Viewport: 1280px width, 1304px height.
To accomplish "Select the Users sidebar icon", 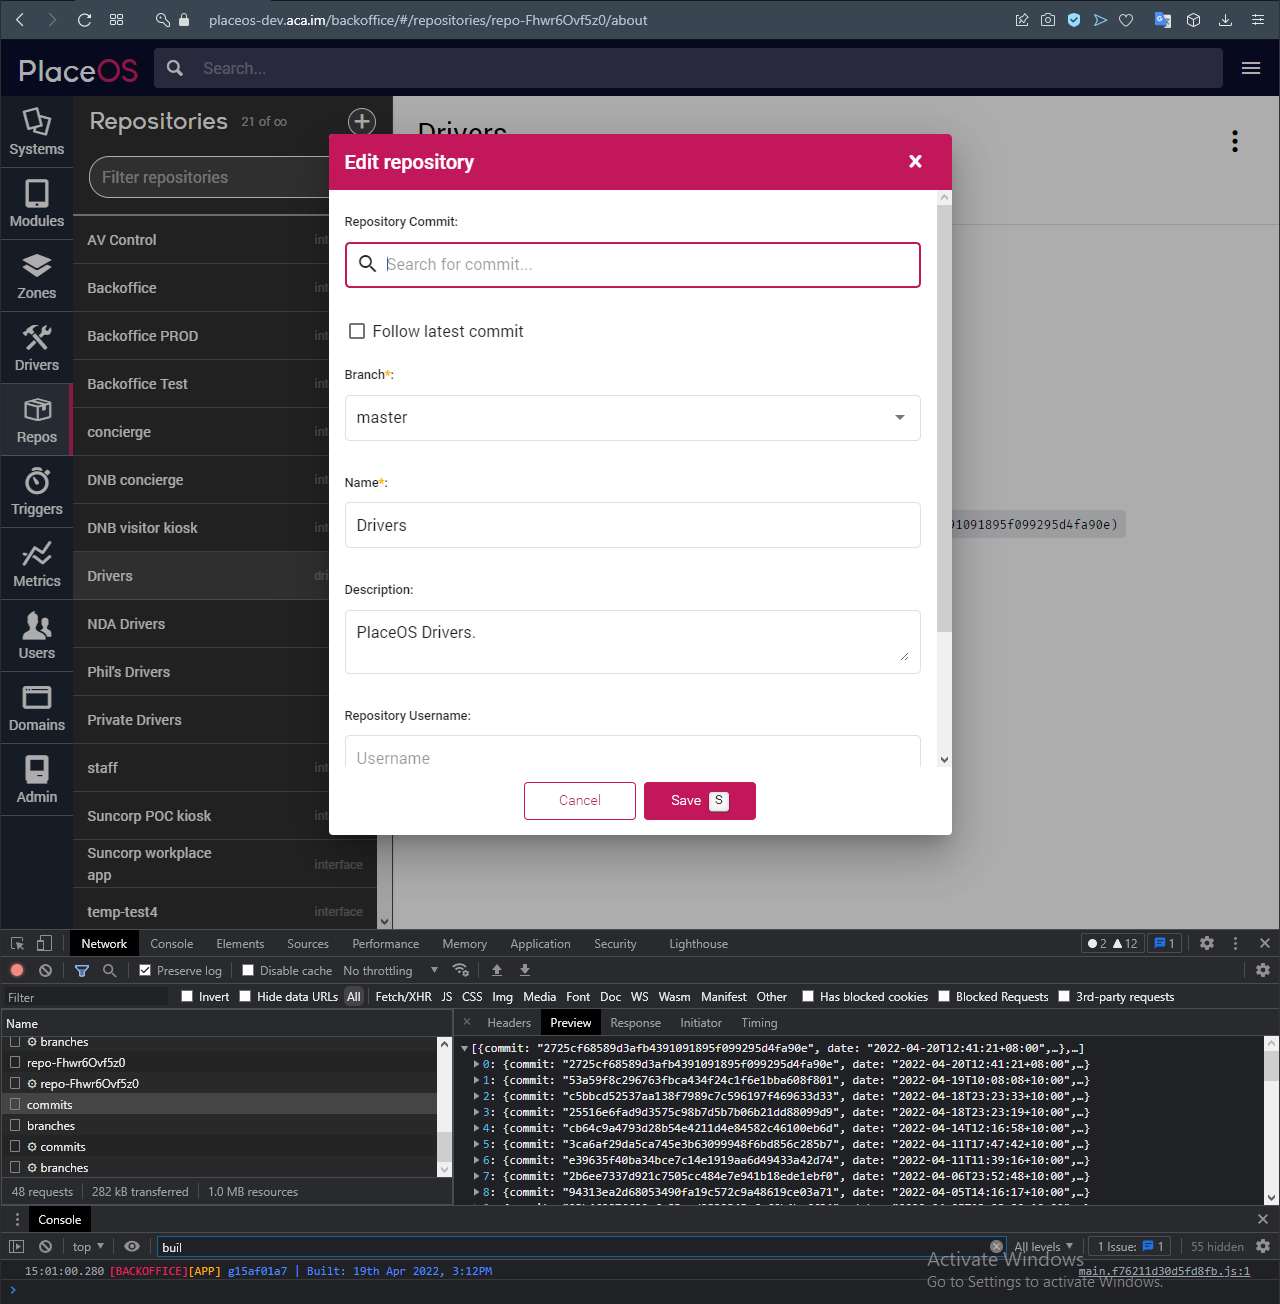I will (37, 635).
